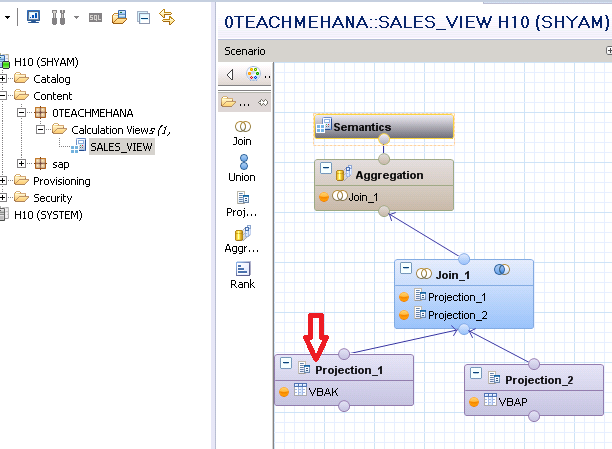Select the Provisioning folder label

pyautogui.click(x=62, y=181)
